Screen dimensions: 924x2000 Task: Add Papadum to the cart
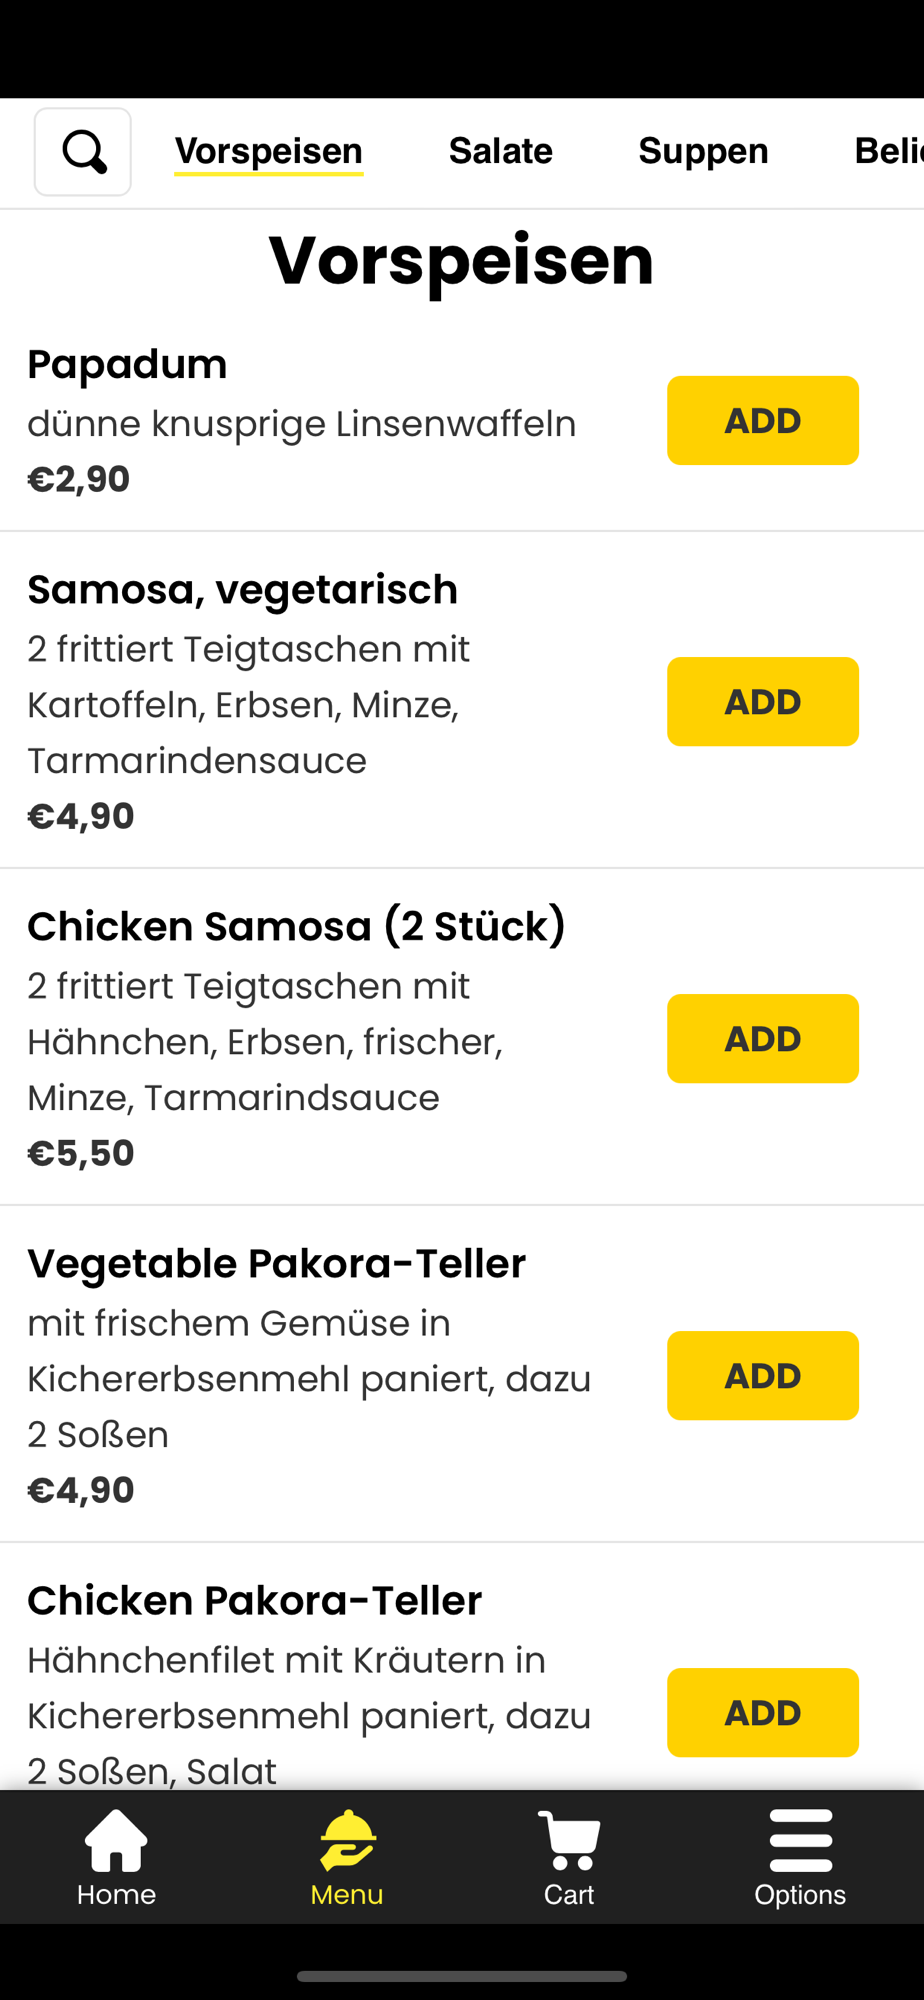(763, 420)
